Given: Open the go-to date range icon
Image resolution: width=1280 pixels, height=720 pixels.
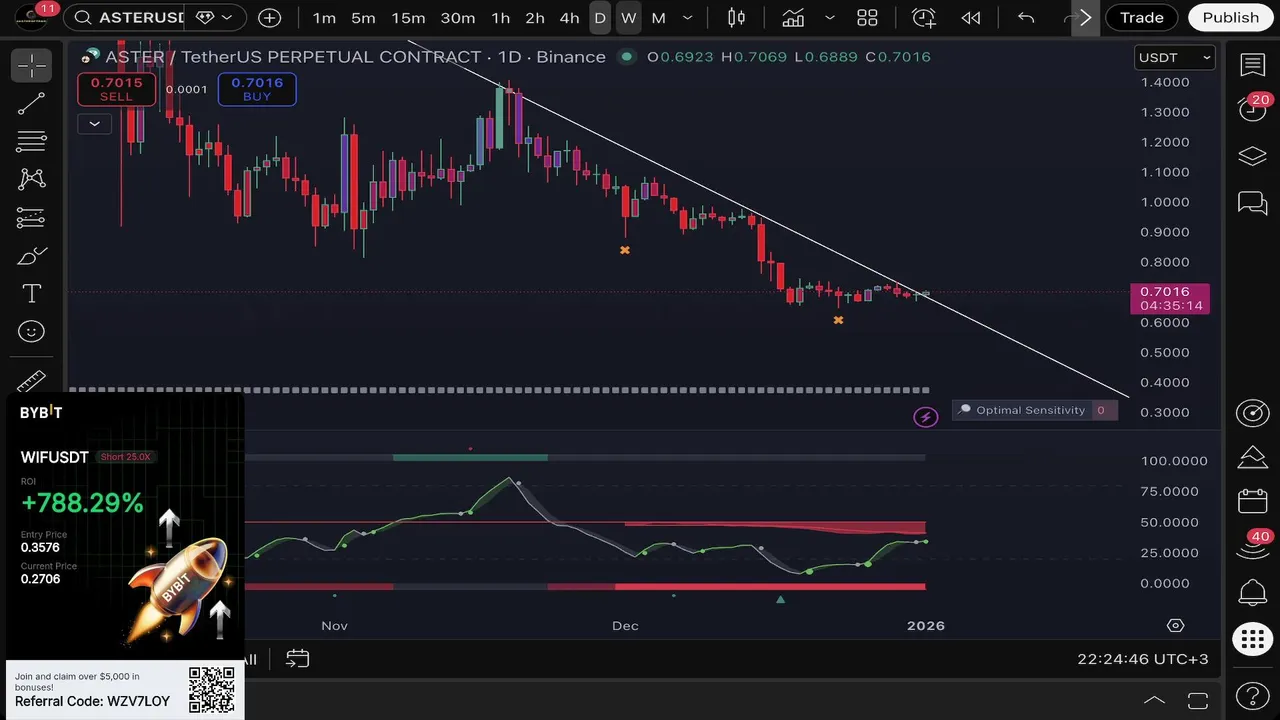Looking at the screenshot, I should 297,658.
